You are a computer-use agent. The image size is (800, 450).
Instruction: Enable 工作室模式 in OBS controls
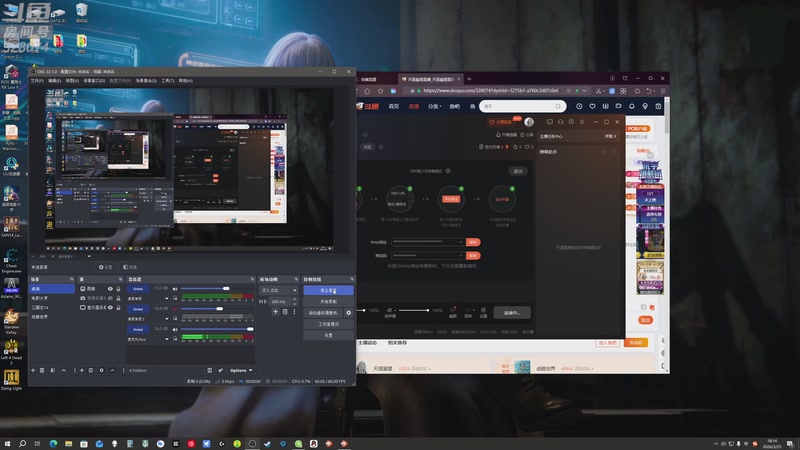tap(328, 324)
